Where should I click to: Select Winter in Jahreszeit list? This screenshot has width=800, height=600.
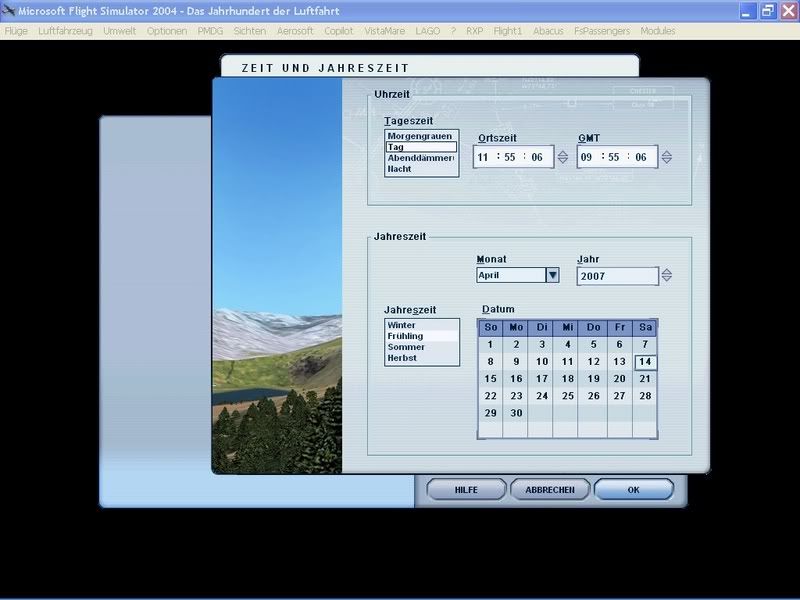[401, 325]
